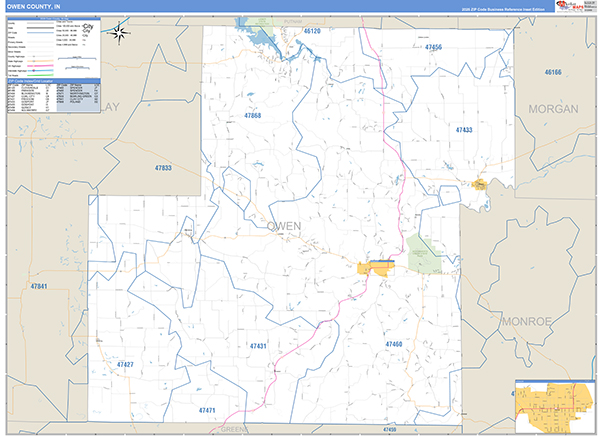Select the MORGAN county label

(553, 108)
